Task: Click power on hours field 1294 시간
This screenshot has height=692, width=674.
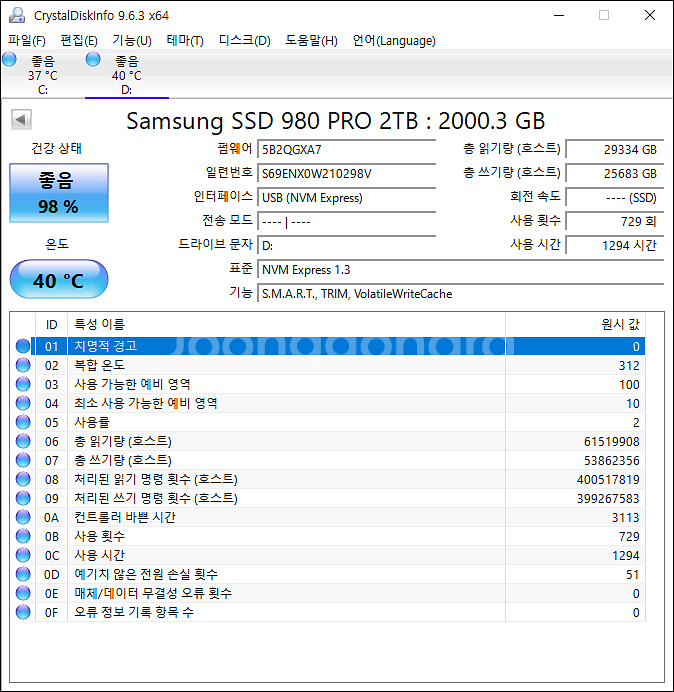Action: [x=615, y=245]
